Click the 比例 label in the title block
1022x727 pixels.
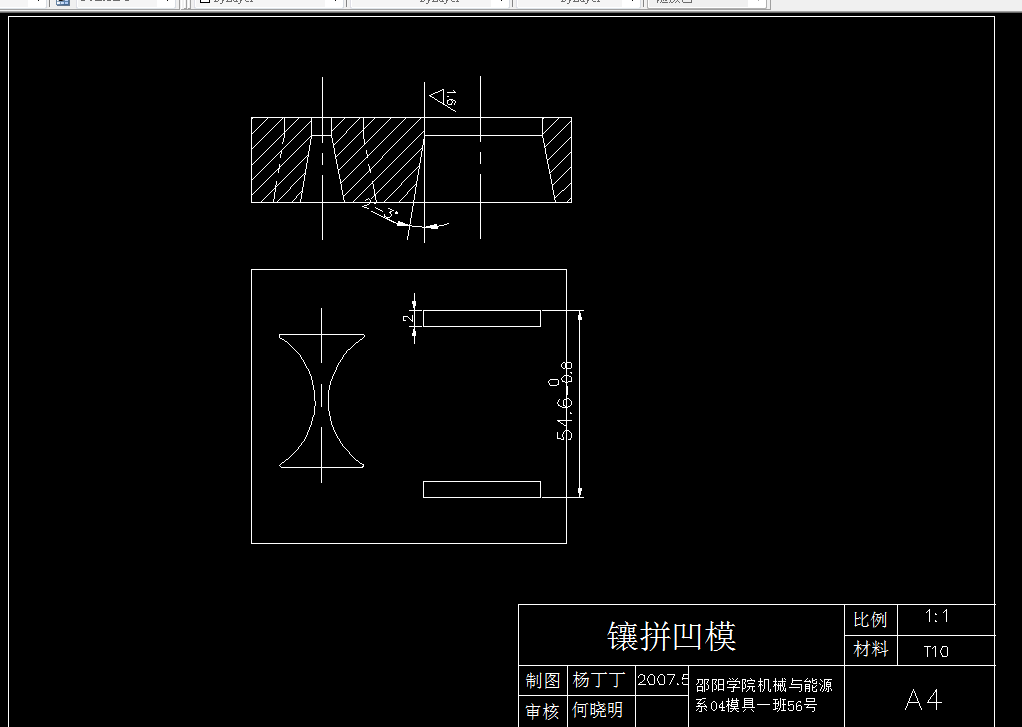[x=870, y=619]
